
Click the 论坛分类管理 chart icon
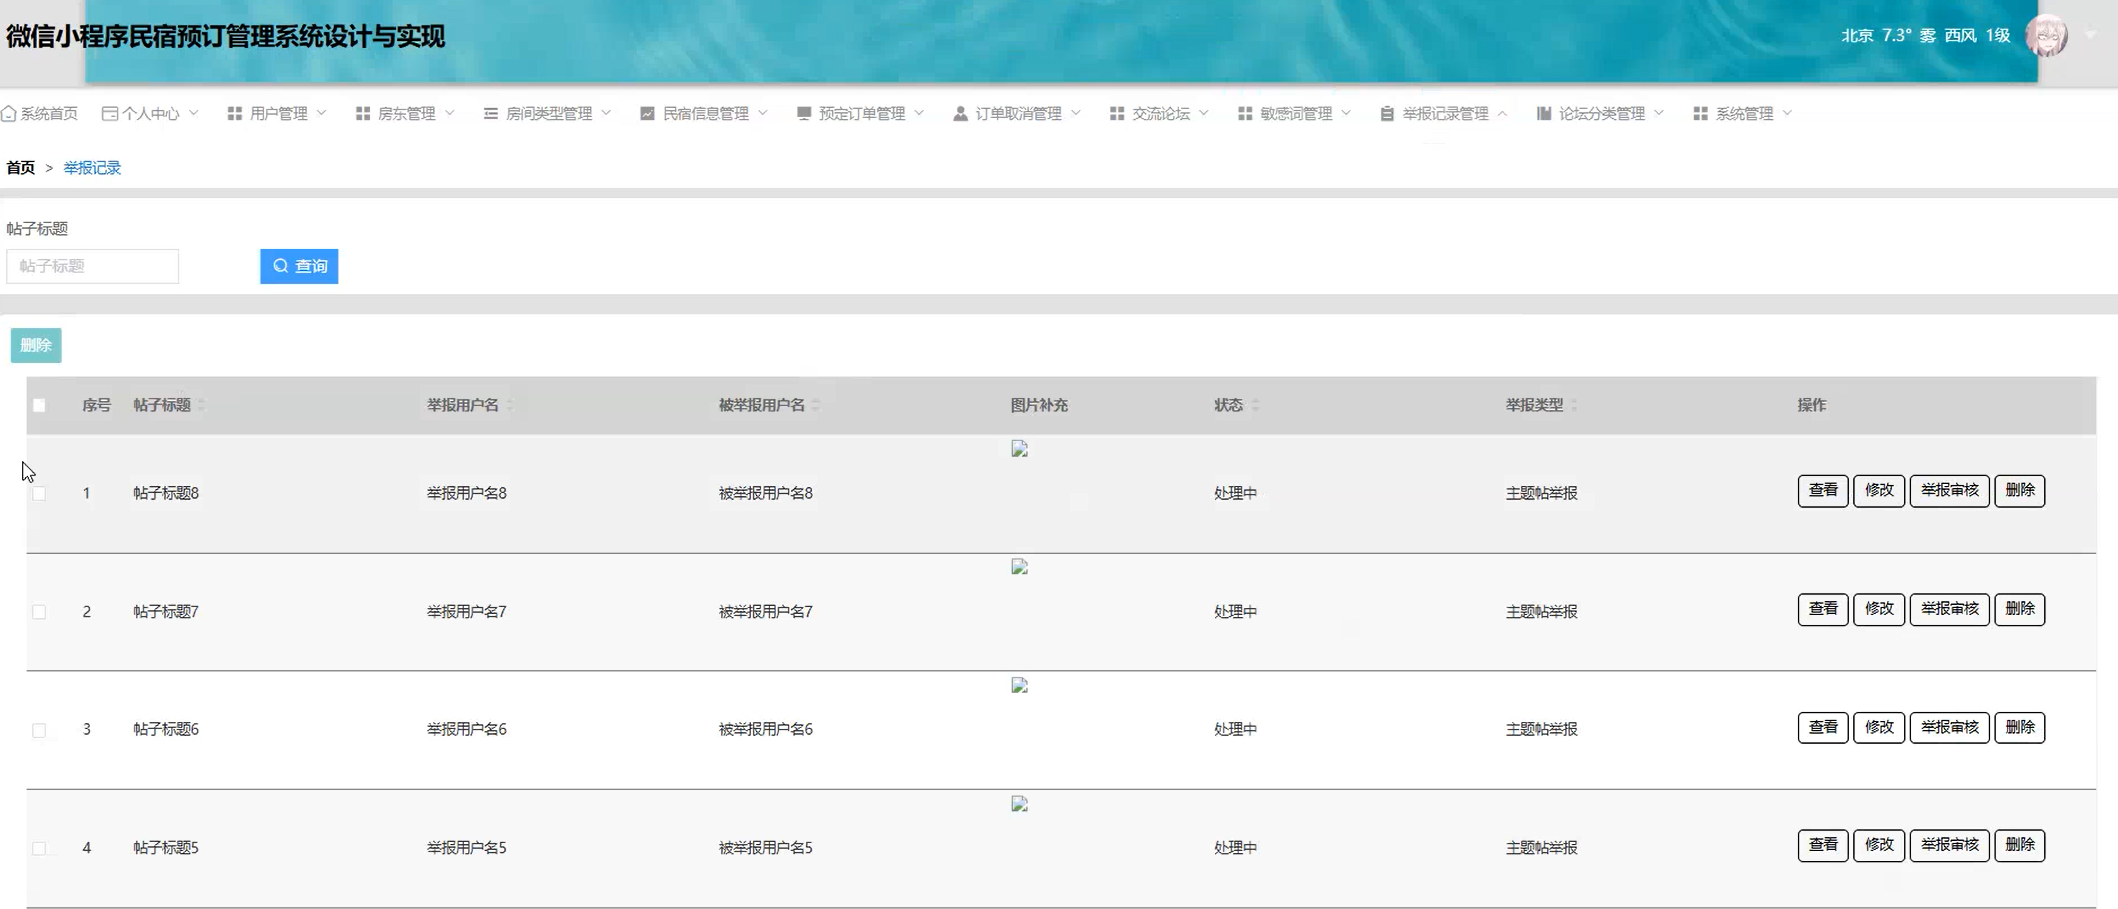coord(1544,114)
